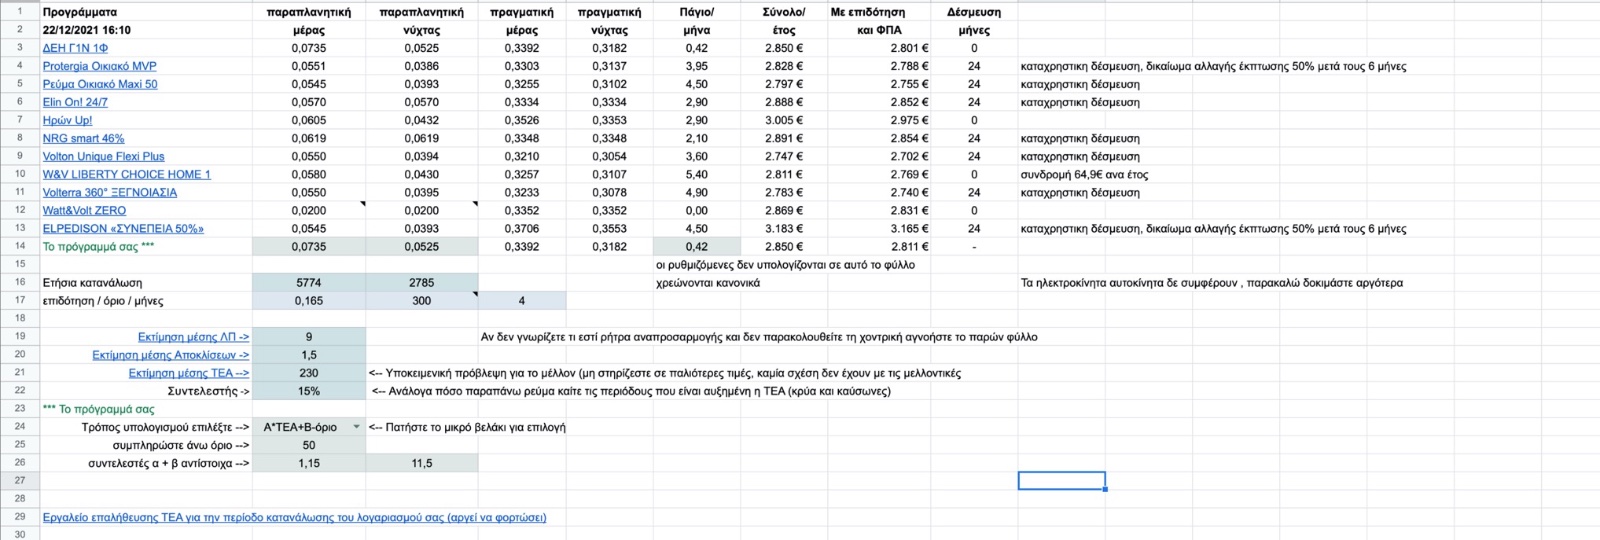The width and height of the screenshot is (1600, 540).
Task: Select the Volton subsidized total 2.702 €
Action: pos(880,156)
